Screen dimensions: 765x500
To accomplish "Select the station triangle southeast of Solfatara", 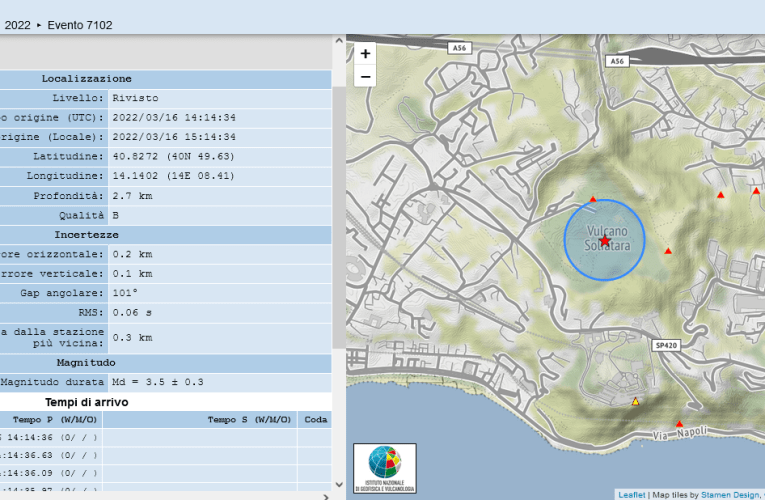I will (x=668, y=250).
